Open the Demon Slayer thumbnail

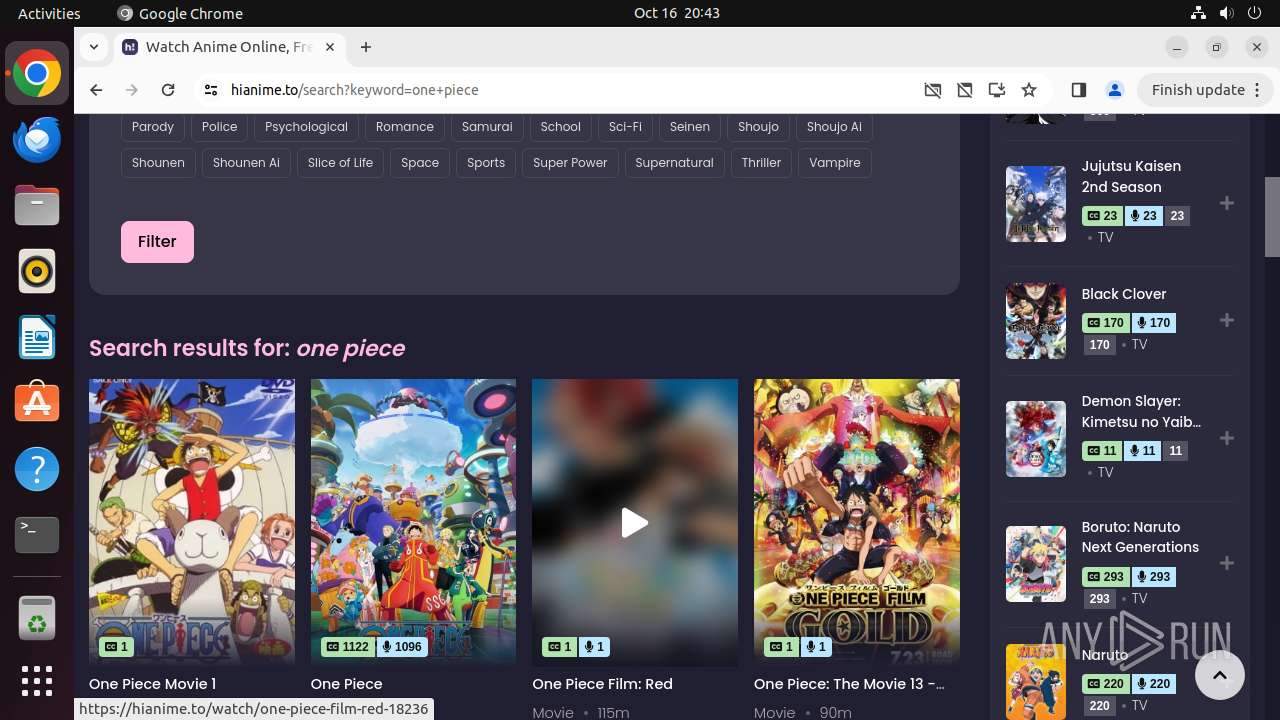pos(1036,439)
